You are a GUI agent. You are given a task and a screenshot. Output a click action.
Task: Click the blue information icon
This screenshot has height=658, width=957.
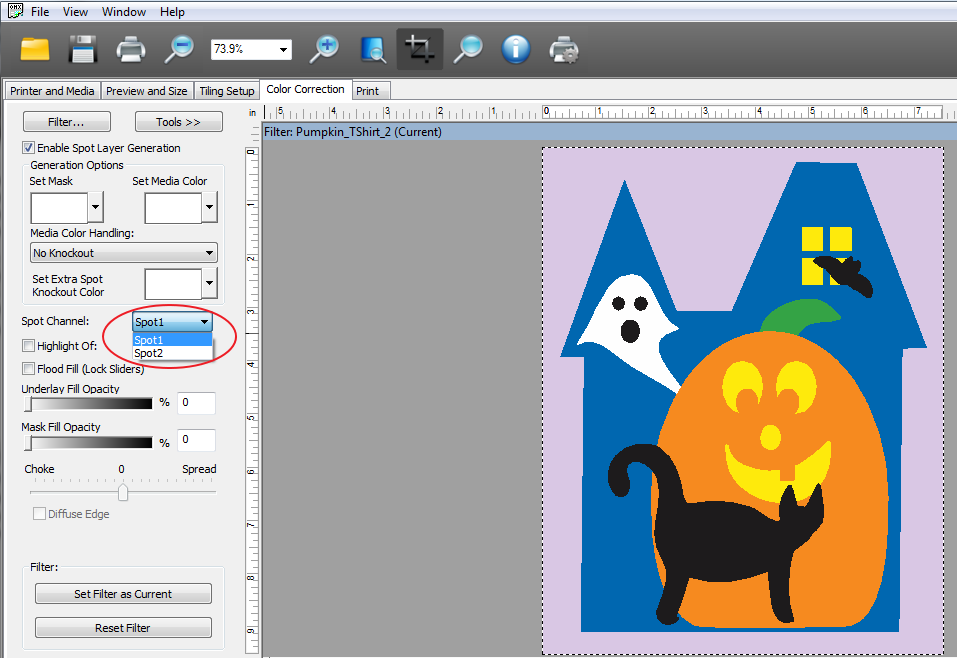516,48
